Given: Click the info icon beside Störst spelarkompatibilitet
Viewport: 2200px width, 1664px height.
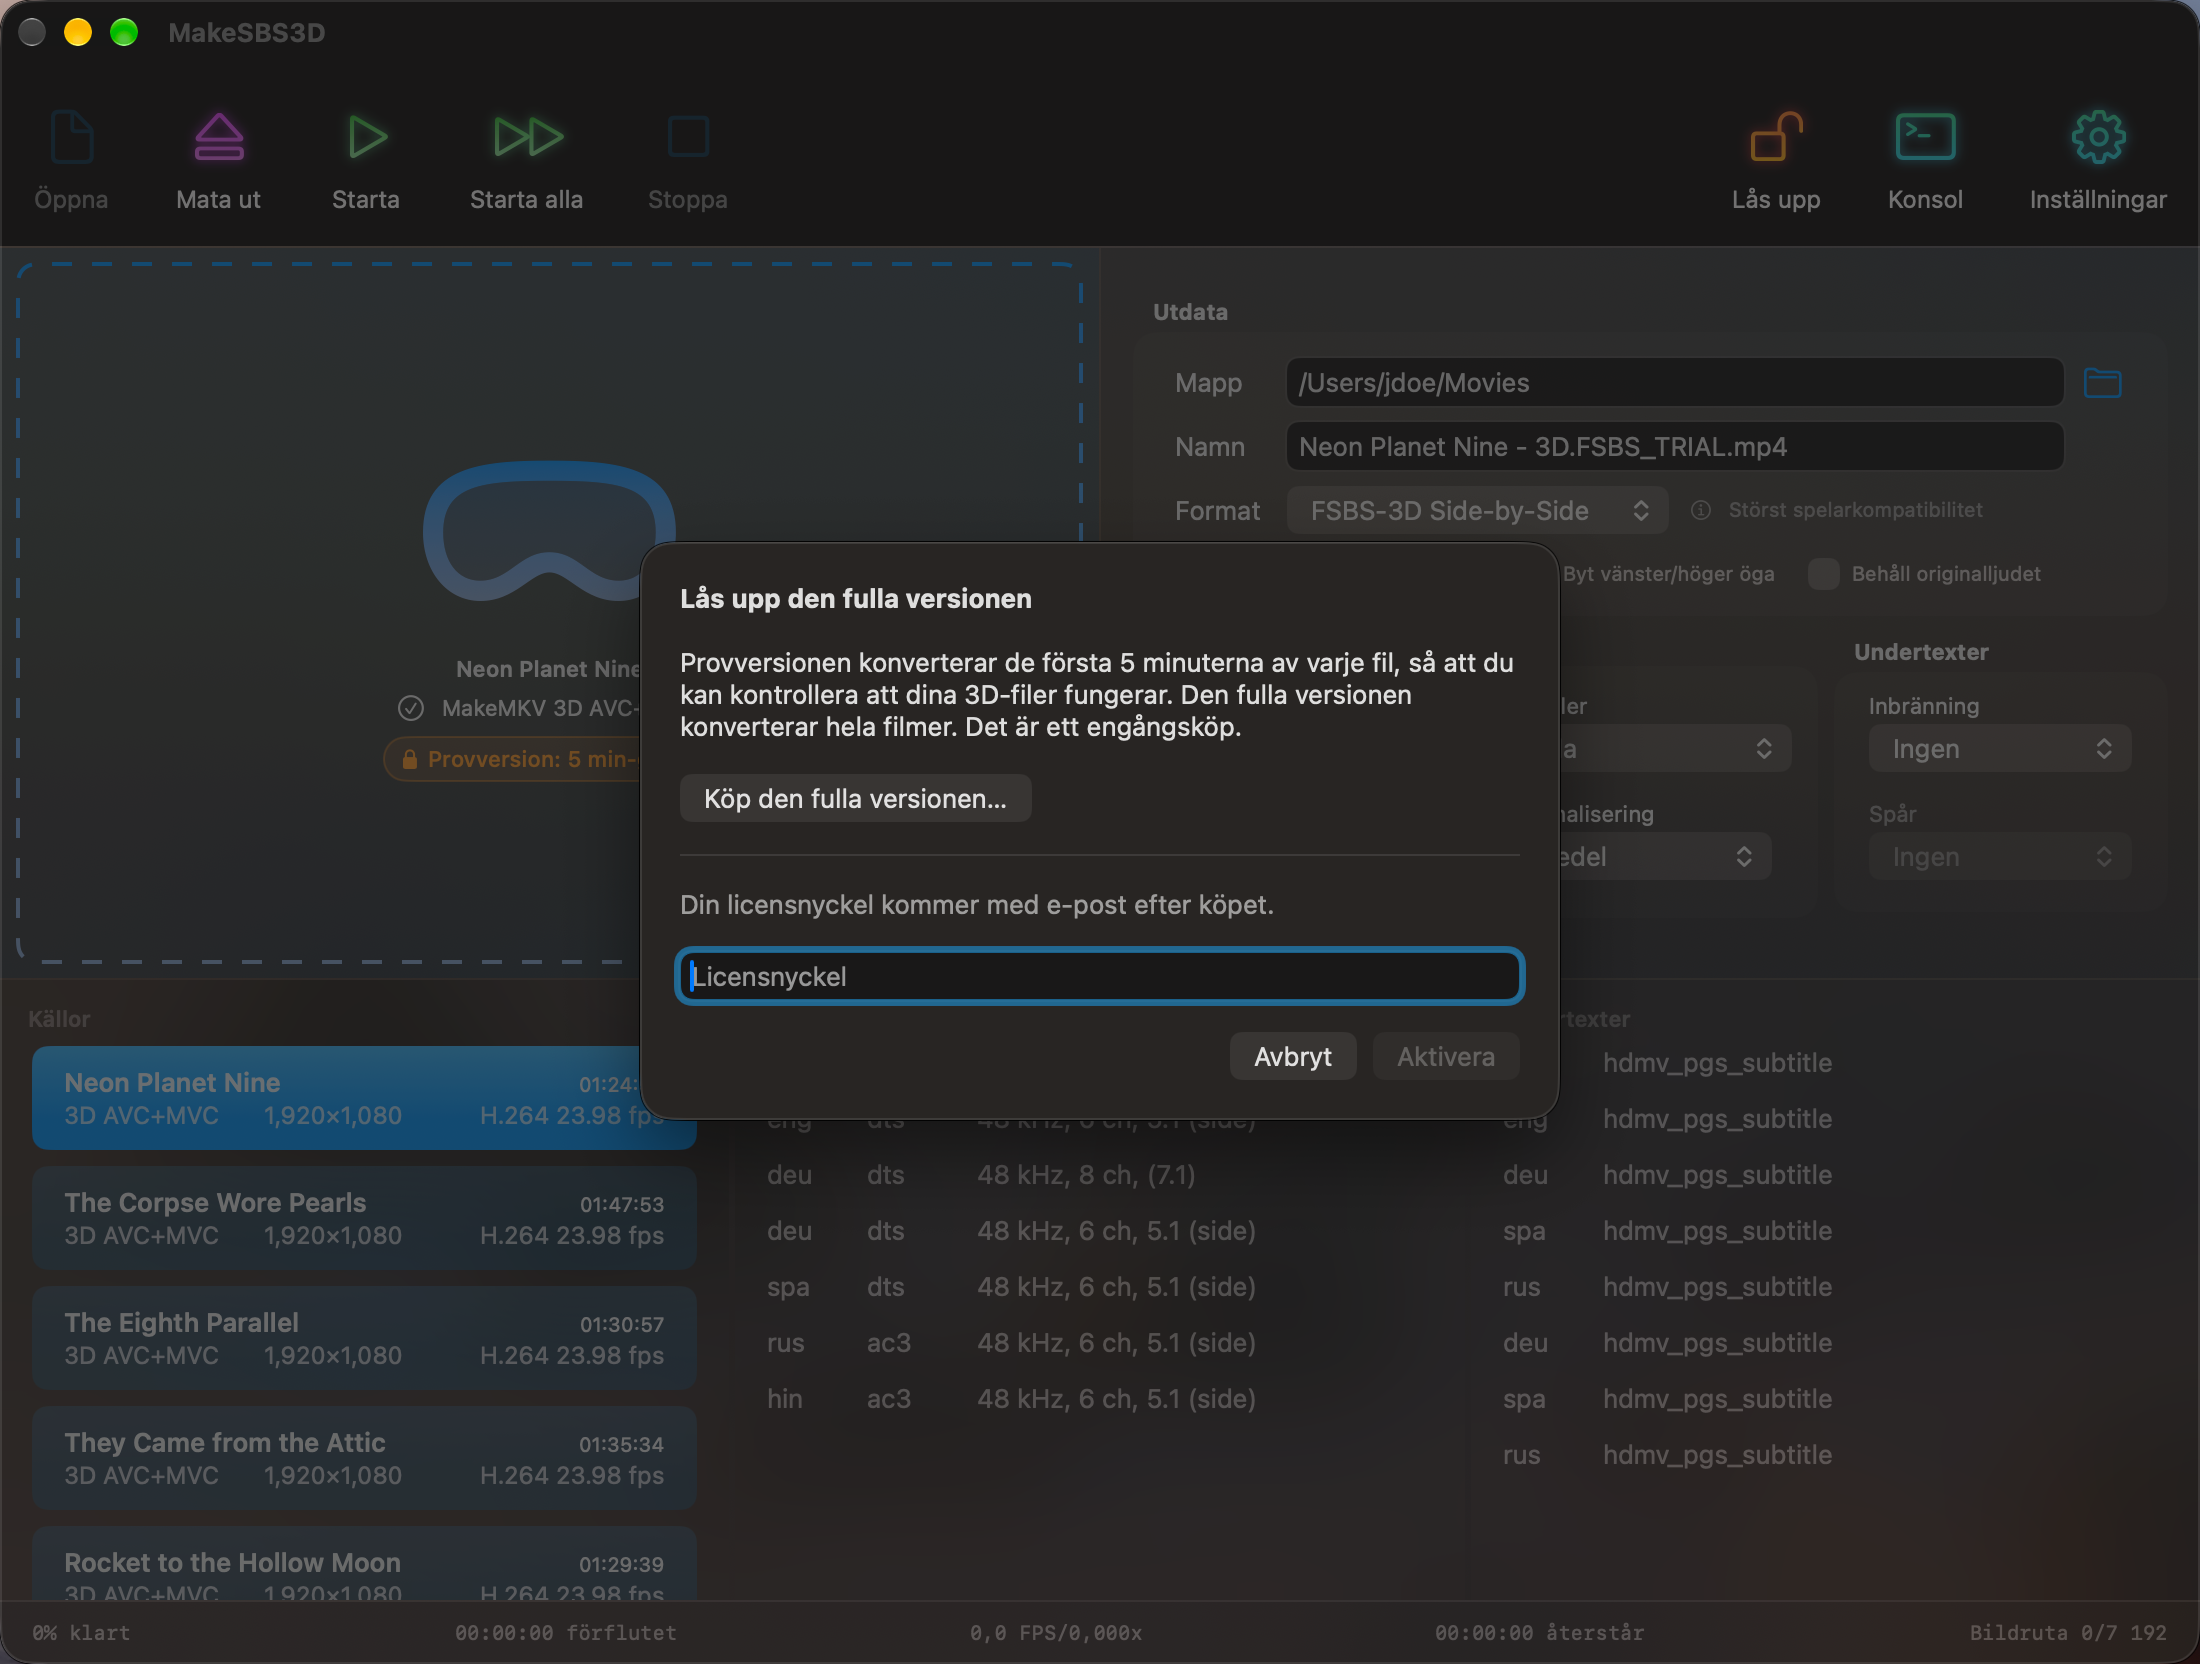Looking at the screenshot, I should coord(1700,510).
